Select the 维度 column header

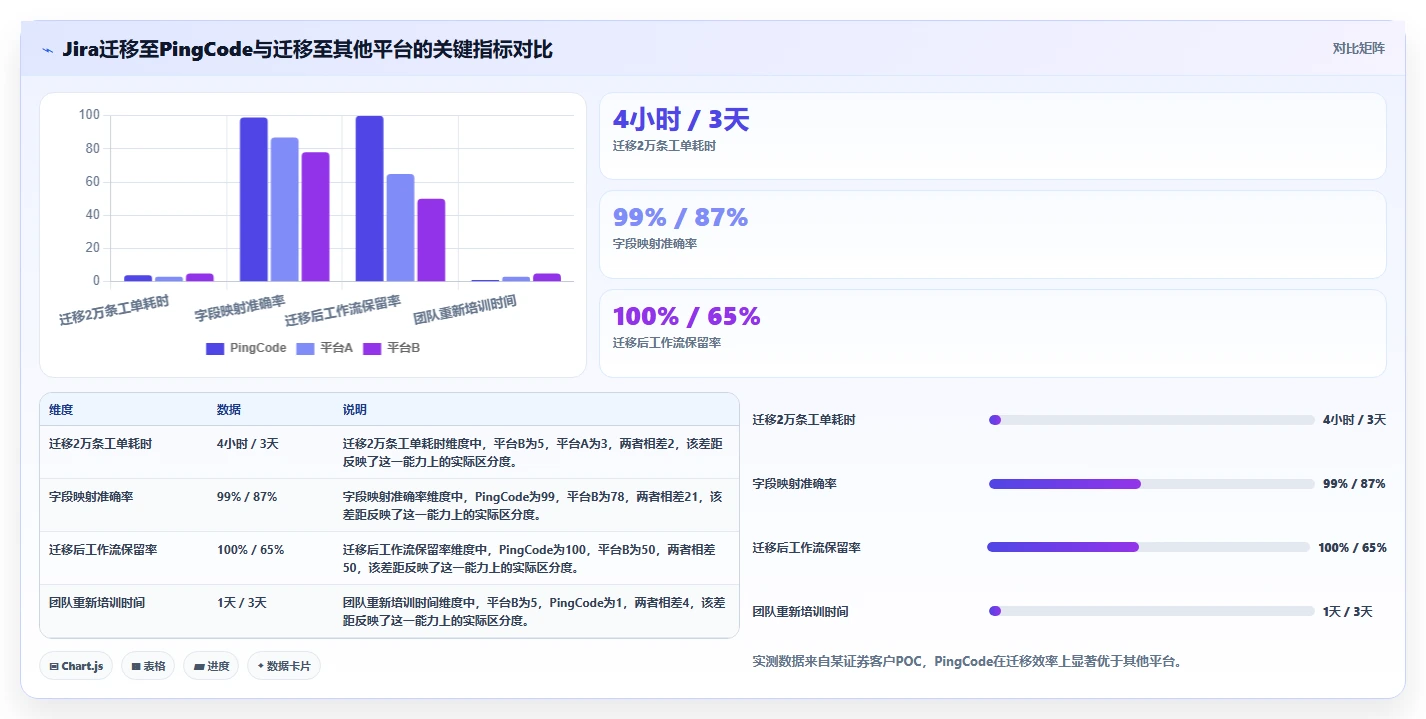tap(61, 410)
